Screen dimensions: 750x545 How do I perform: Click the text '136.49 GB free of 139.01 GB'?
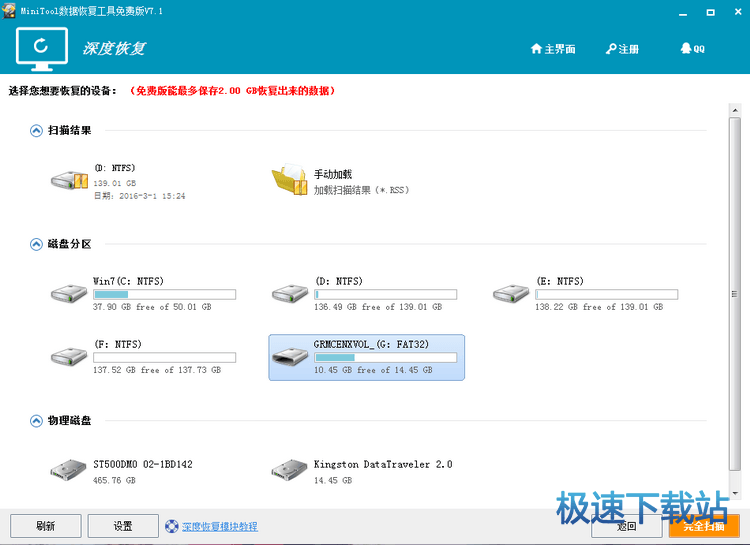pos(378,307)
